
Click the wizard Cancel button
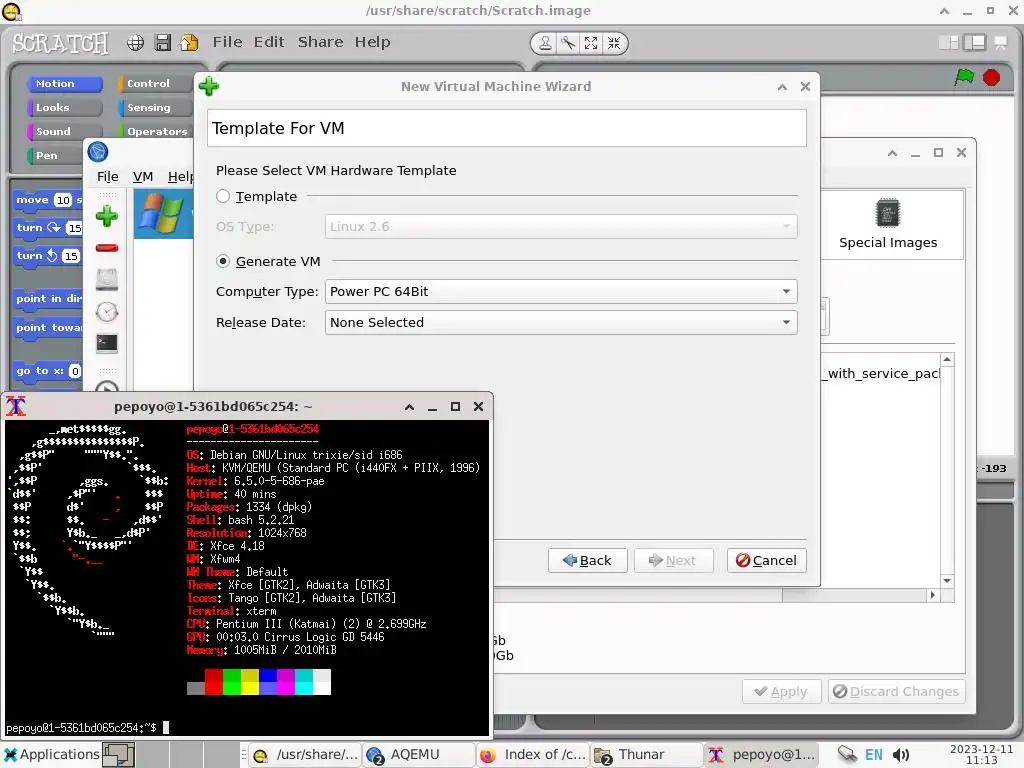click(766, 560)
